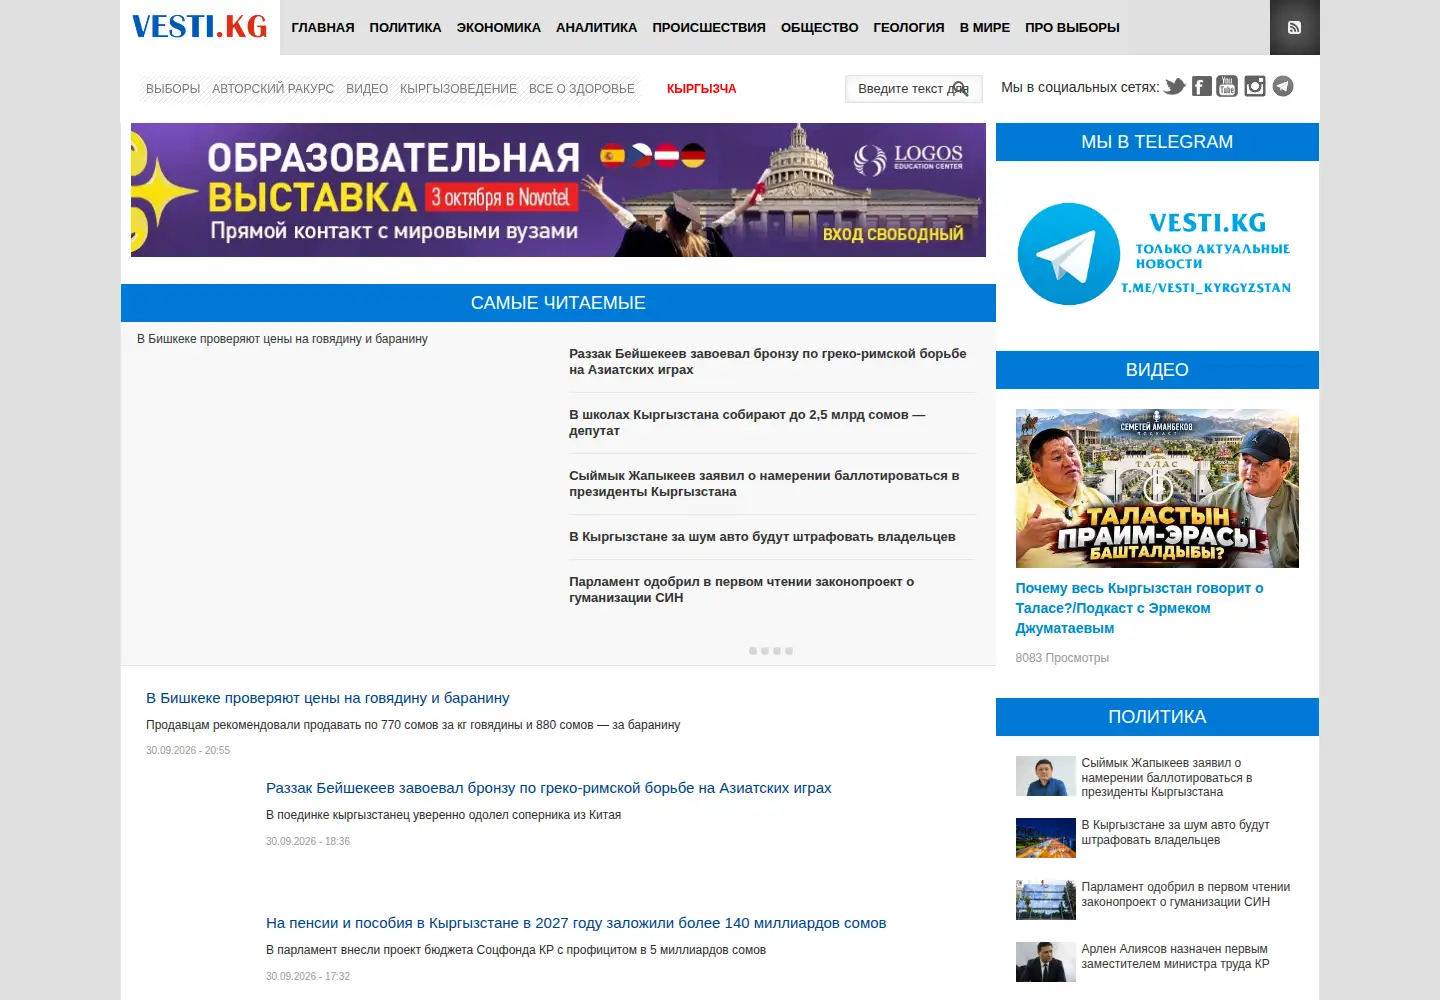Open 'за шум авто' headline in most-read list

point(762,537)
